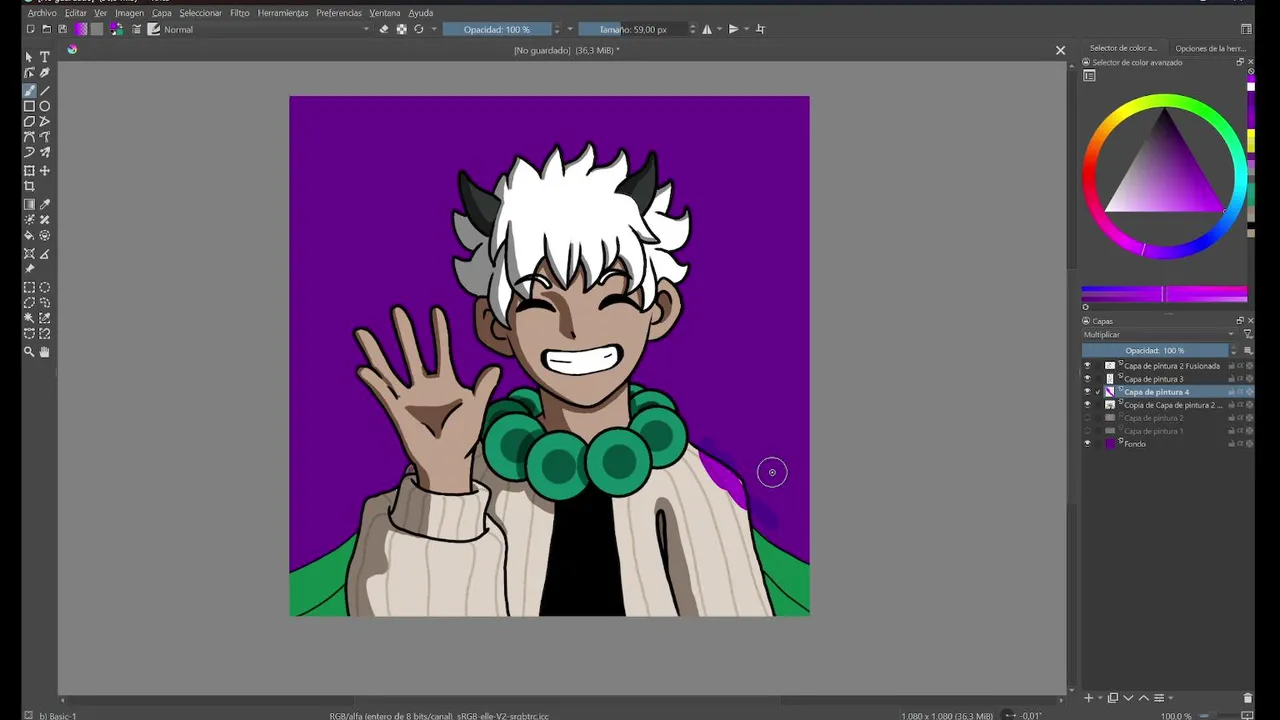Select the Measure angle tool
This screenshot has width=1280, height=720.
45,254
